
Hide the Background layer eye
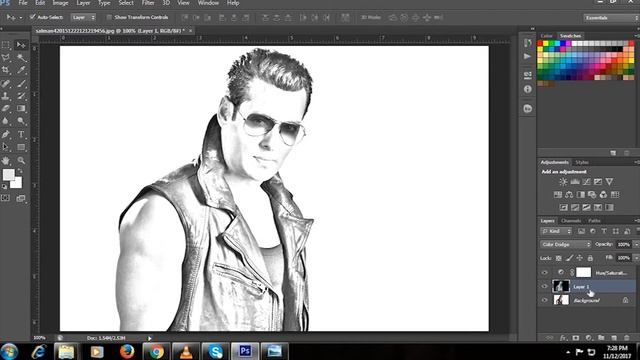pos(544,300)
